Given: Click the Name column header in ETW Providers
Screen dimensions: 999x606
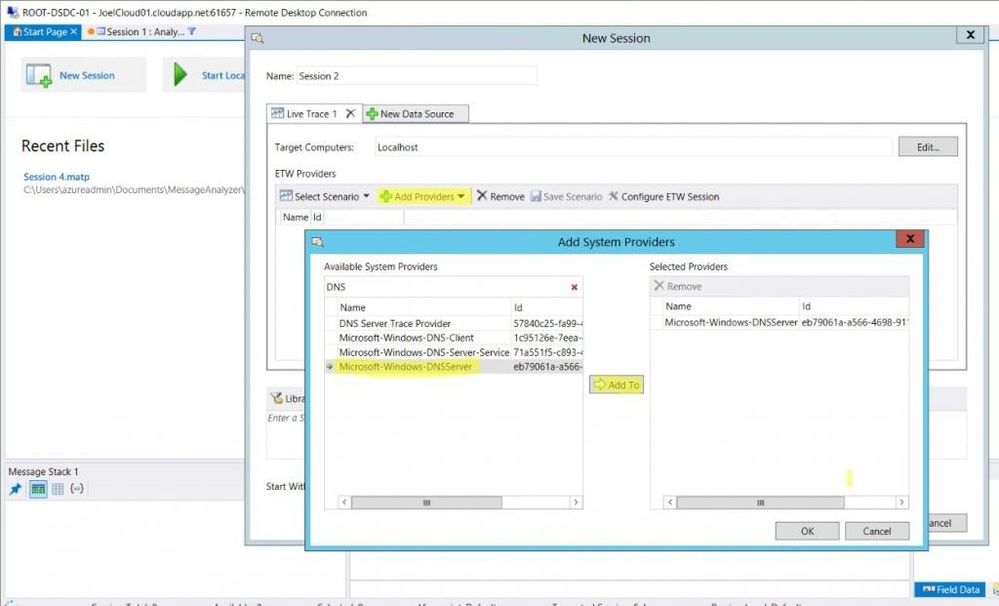Looking at the screenshot, I should (x=296, y=217).
